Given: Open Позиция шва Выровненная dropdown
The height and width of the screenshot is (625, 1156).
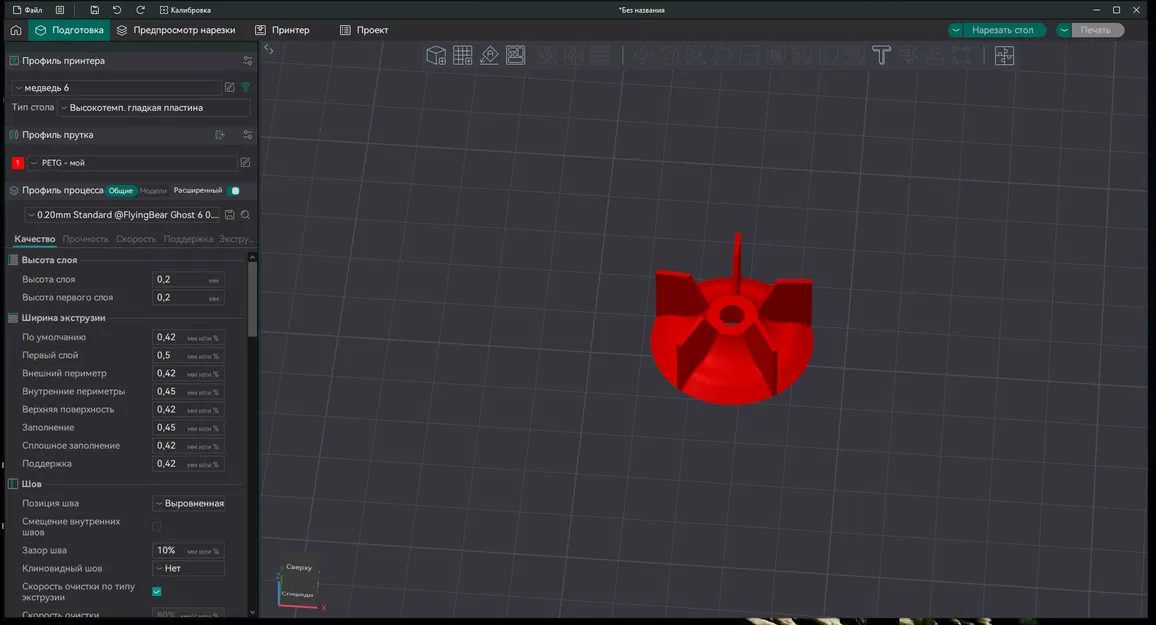Looking at the screenshot, I should [189, 503].
